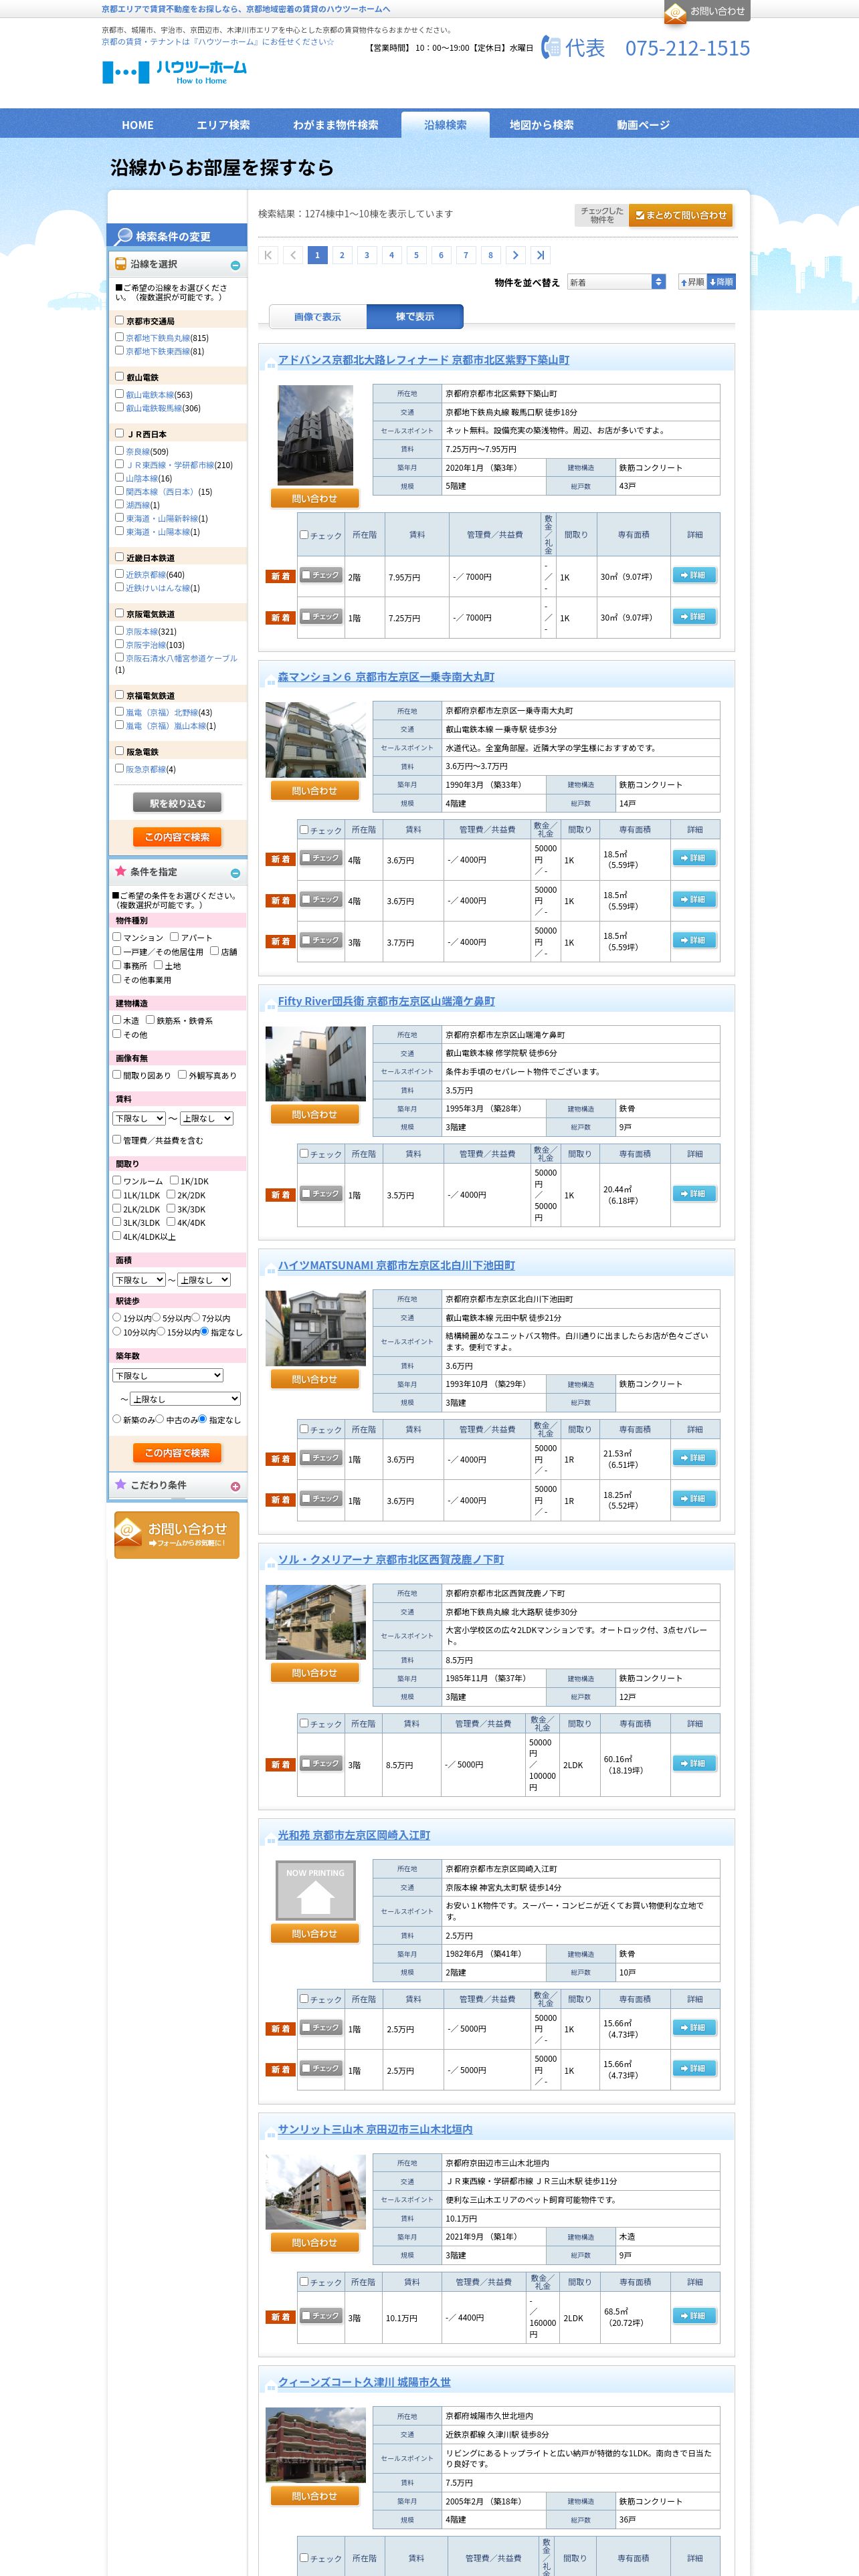Image resolution: width=859 pixels, height=2576 pixels.
Task: Click magnifier icon in 検索条件の変更 header
Action: pos(123,236)
